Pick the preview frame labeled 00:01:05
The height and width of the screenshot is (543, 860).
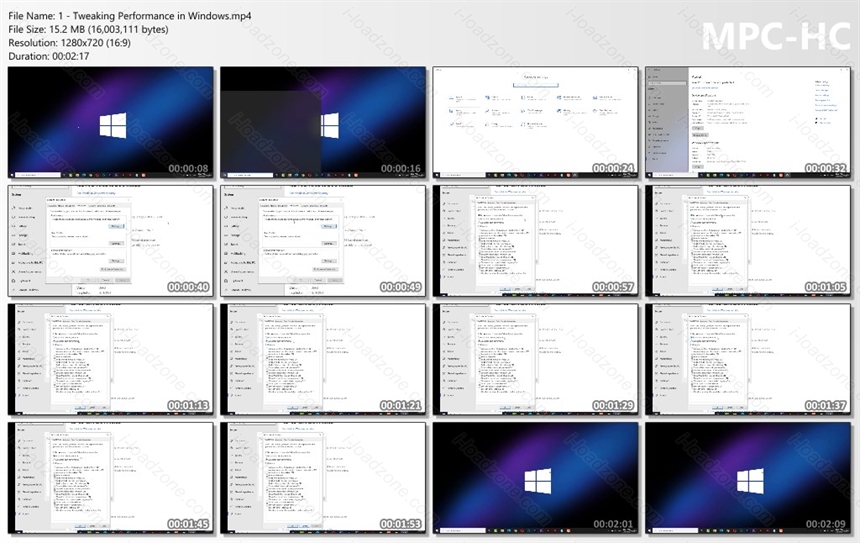(748, 241)
